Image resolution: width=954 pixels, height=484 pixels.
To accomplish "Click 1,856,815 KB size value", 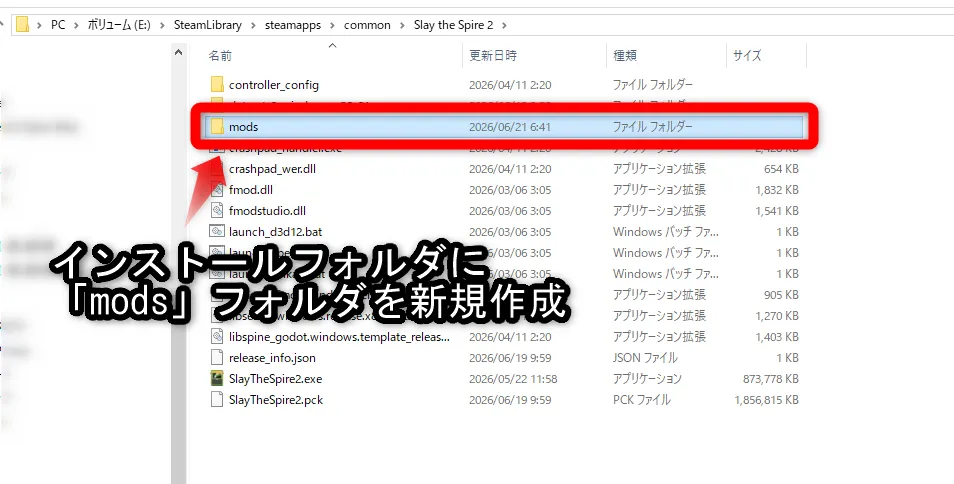I will pos(766,400).
